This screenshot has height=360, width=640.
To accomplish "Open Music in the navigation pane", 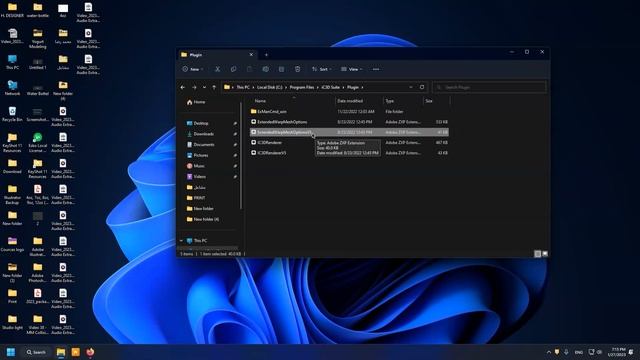I will click(x=196, y=166).
